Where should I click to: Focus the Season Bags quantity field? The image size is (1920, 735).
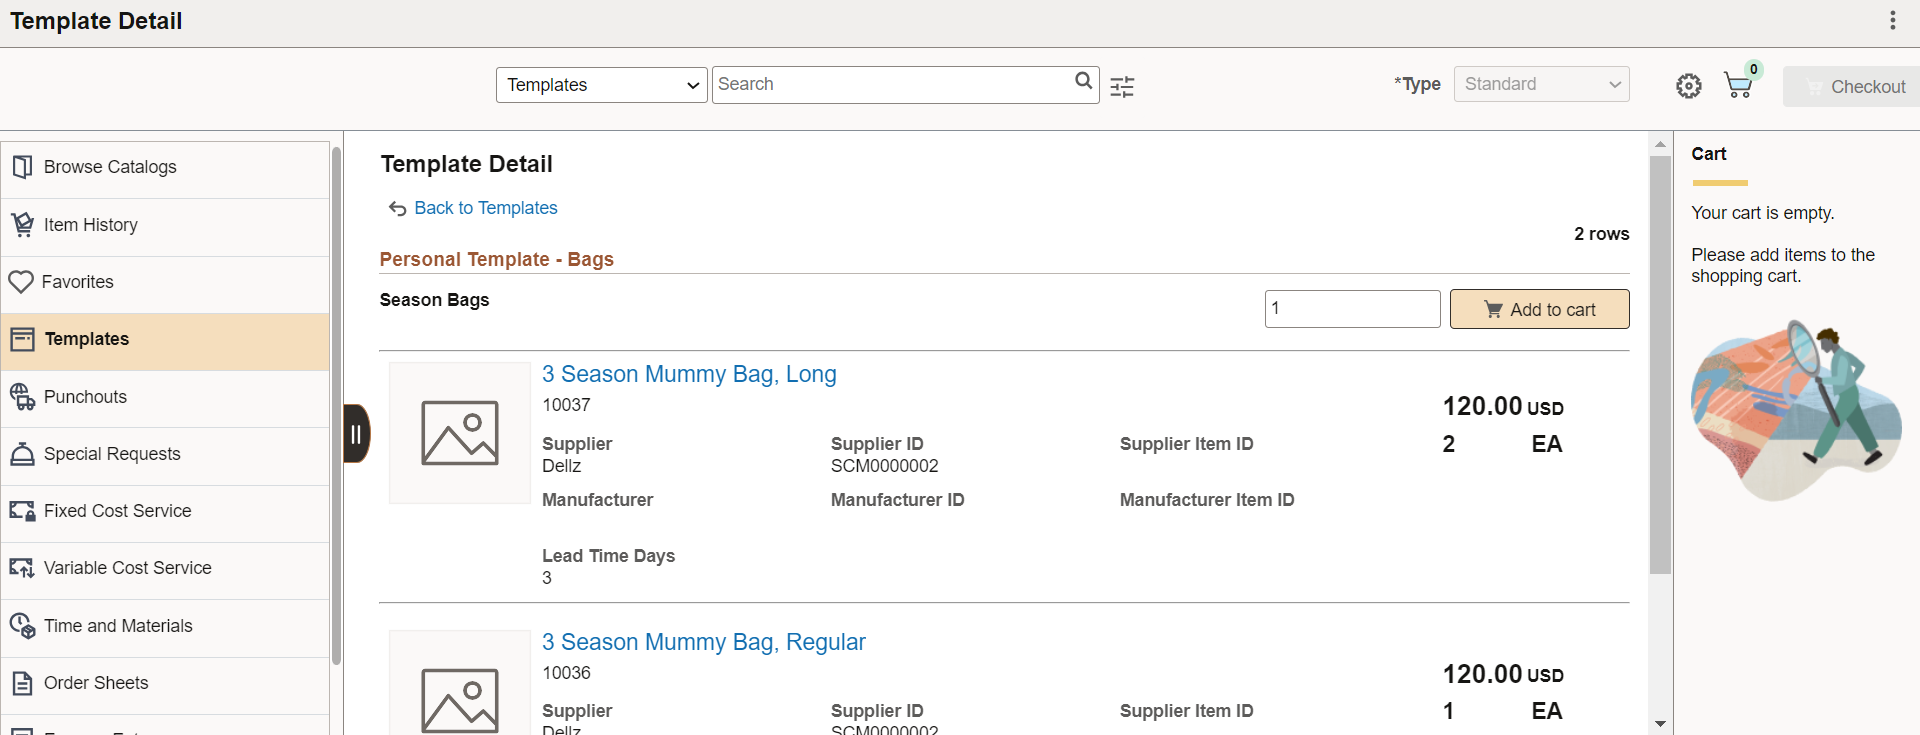(x=1352, y=309)
